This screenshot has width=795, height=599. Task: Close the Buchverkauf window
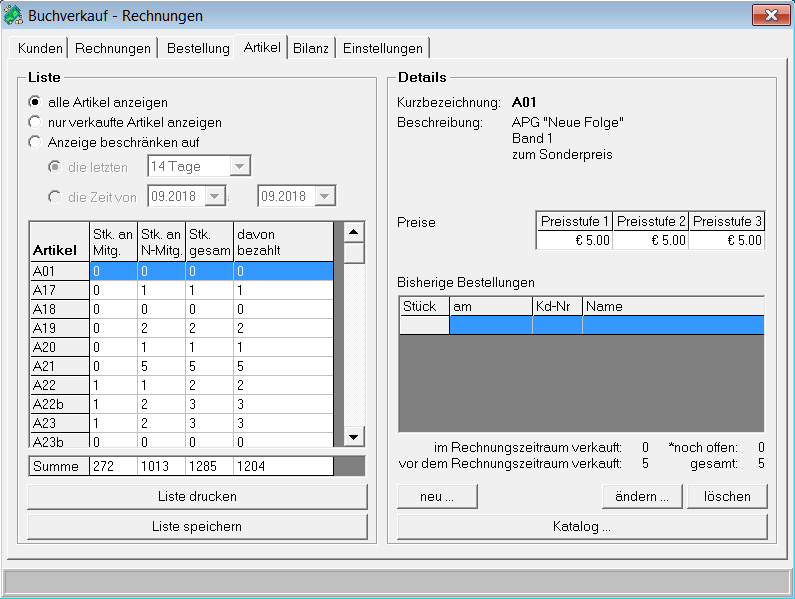point(770,16)
